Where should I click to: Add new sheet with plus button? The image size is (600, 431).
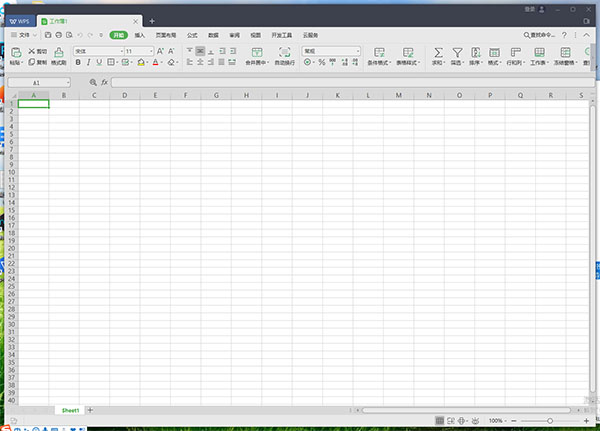coord(90,410)
